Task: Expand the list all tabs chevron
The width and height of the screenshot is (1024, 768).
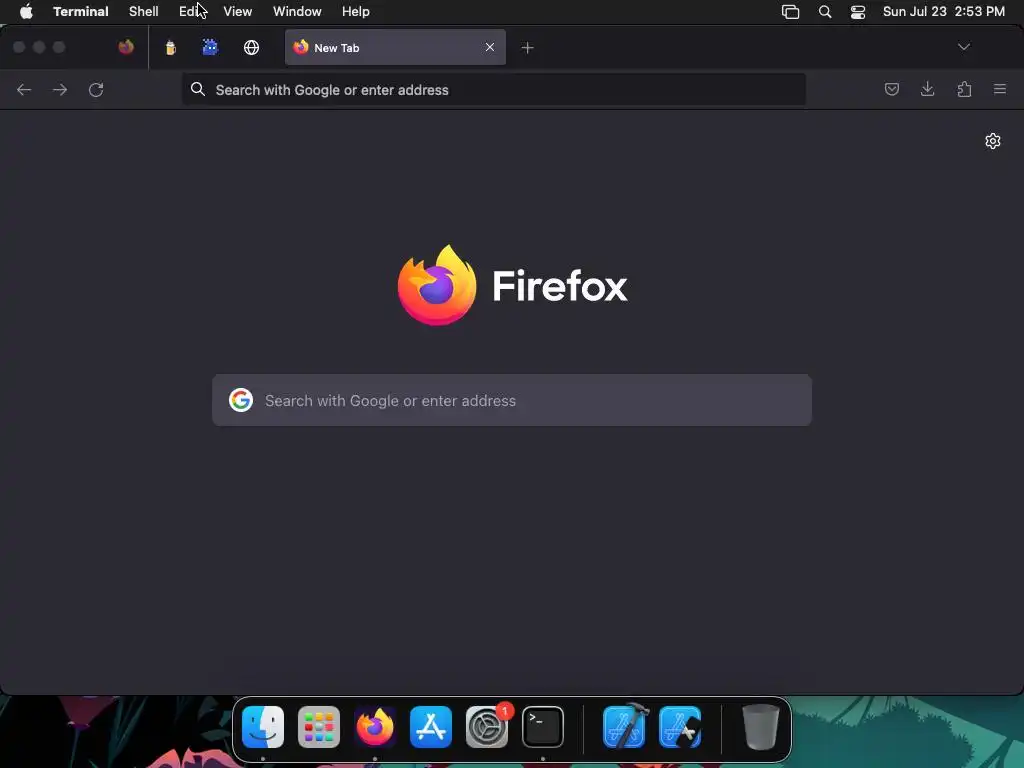Action: tap(964, 47)
